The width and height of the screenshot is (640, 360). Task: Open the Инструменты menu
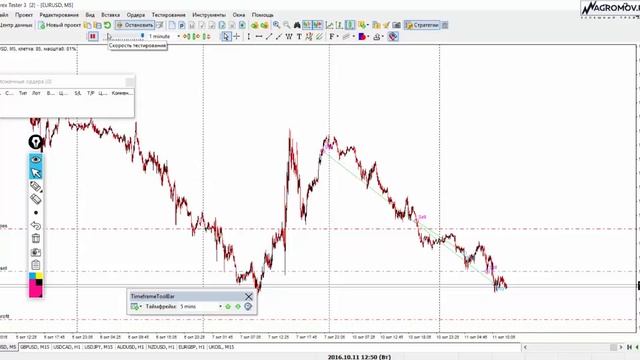point(209,15)
